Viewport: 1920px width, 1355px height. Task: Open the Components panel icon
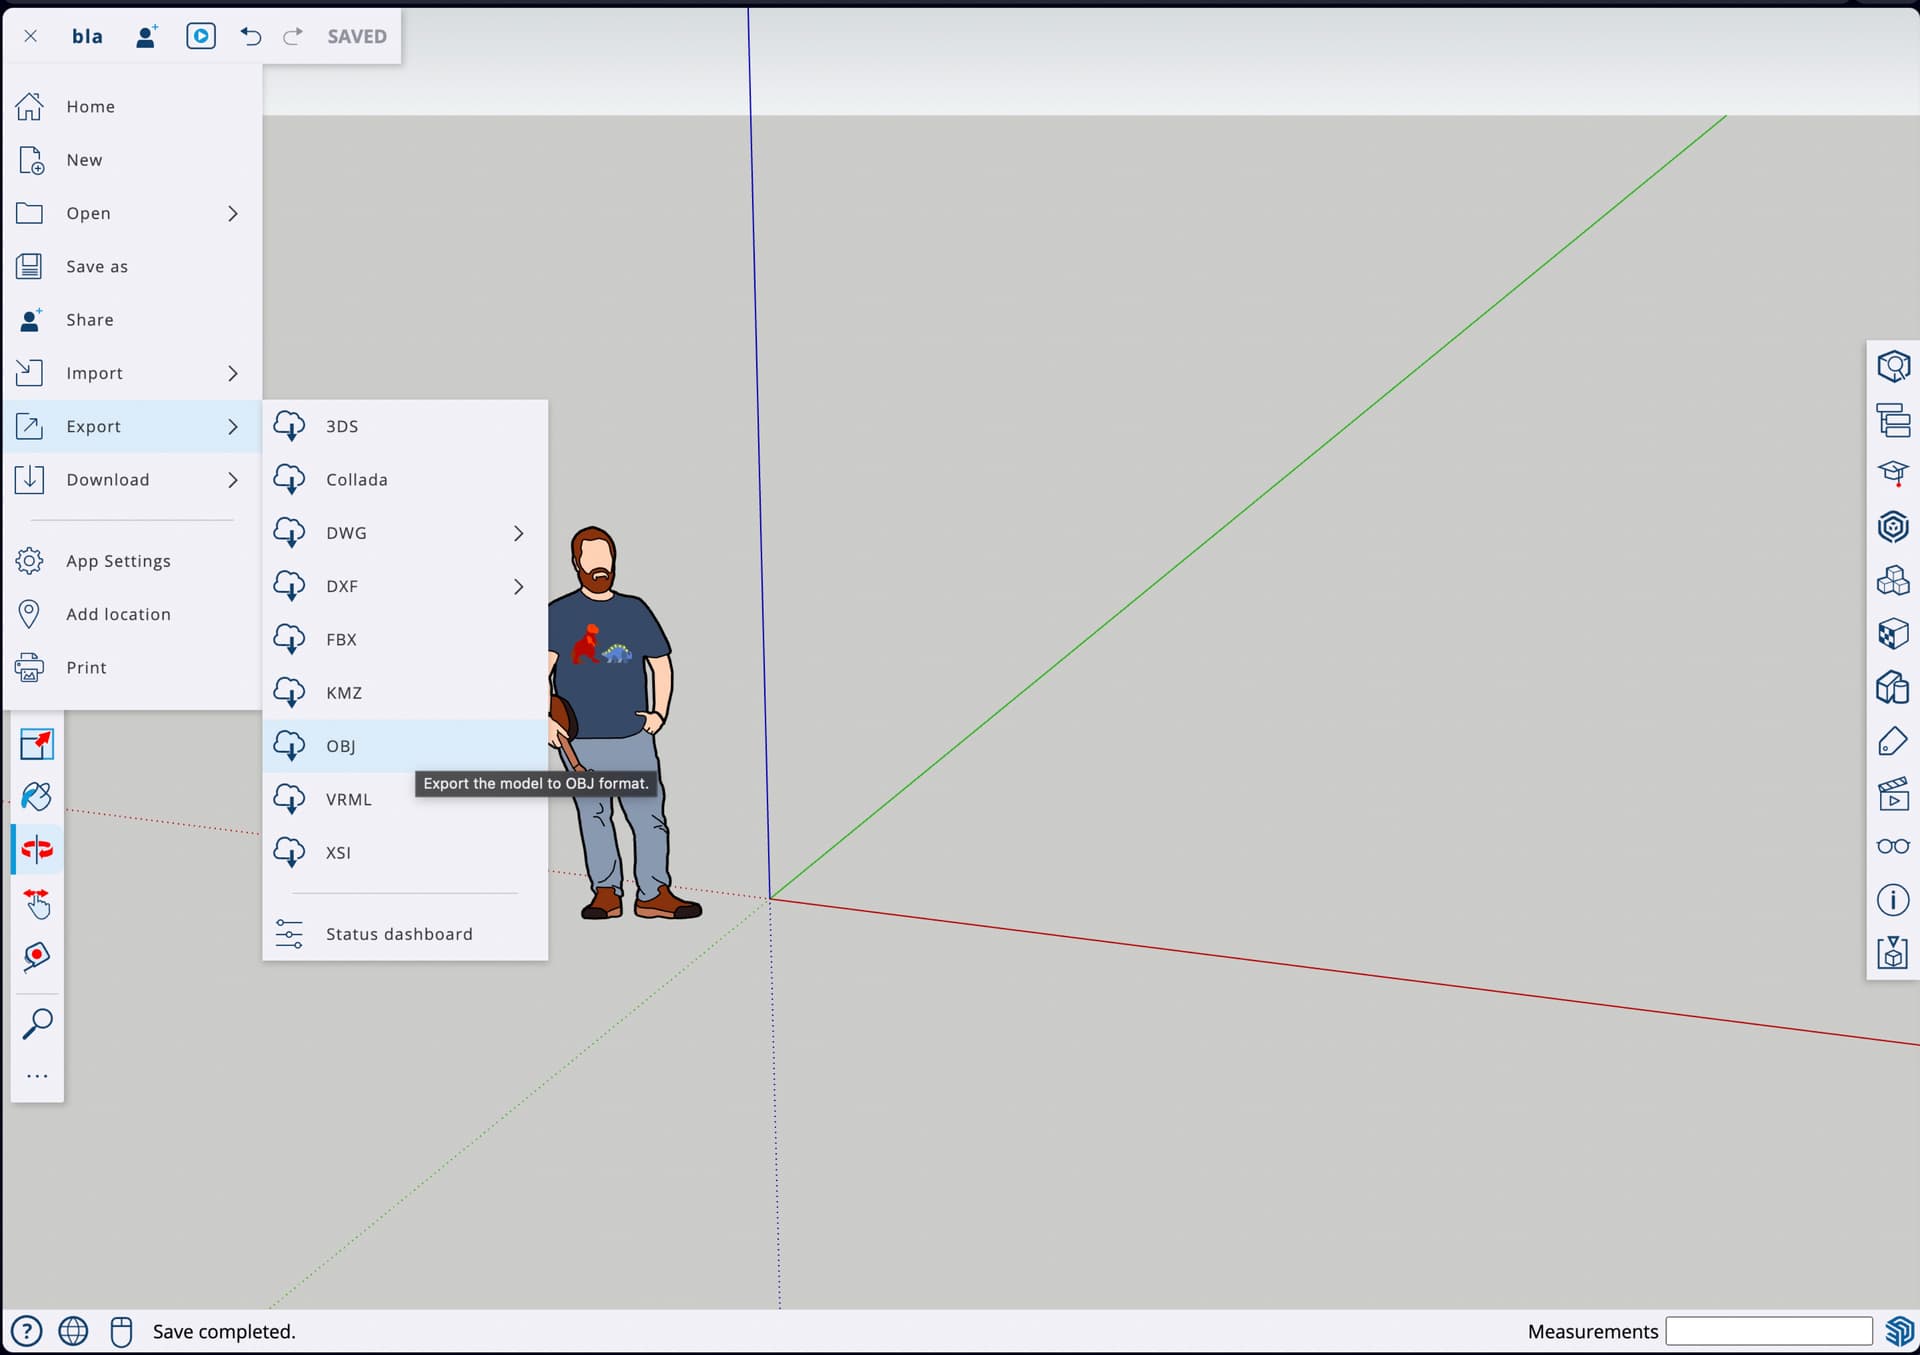click(1892, 579)
